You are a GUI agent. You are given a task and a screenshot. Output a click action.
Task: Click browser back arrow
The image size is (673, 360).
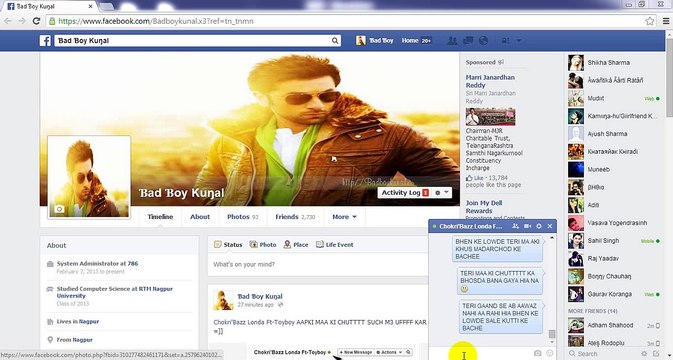click(8, 21)
